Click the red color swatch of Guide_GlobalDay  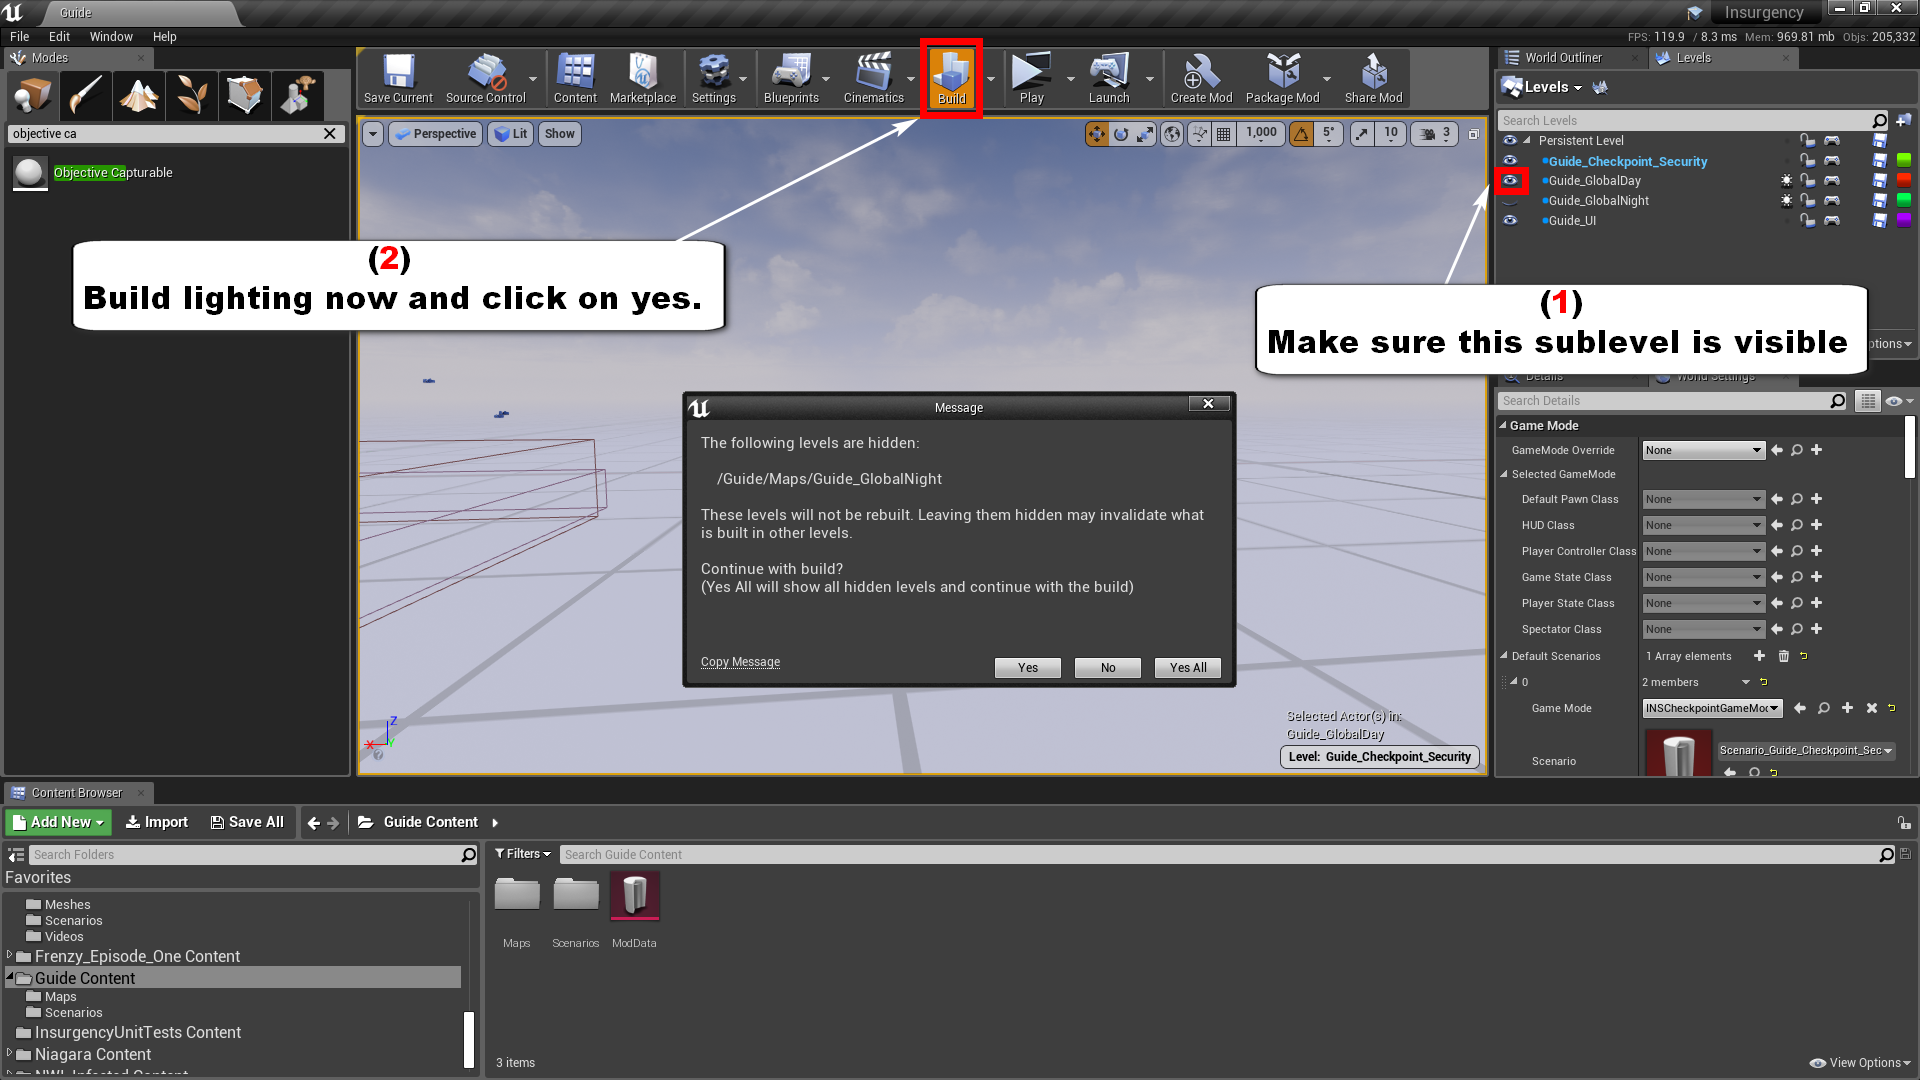(1904, 181)
